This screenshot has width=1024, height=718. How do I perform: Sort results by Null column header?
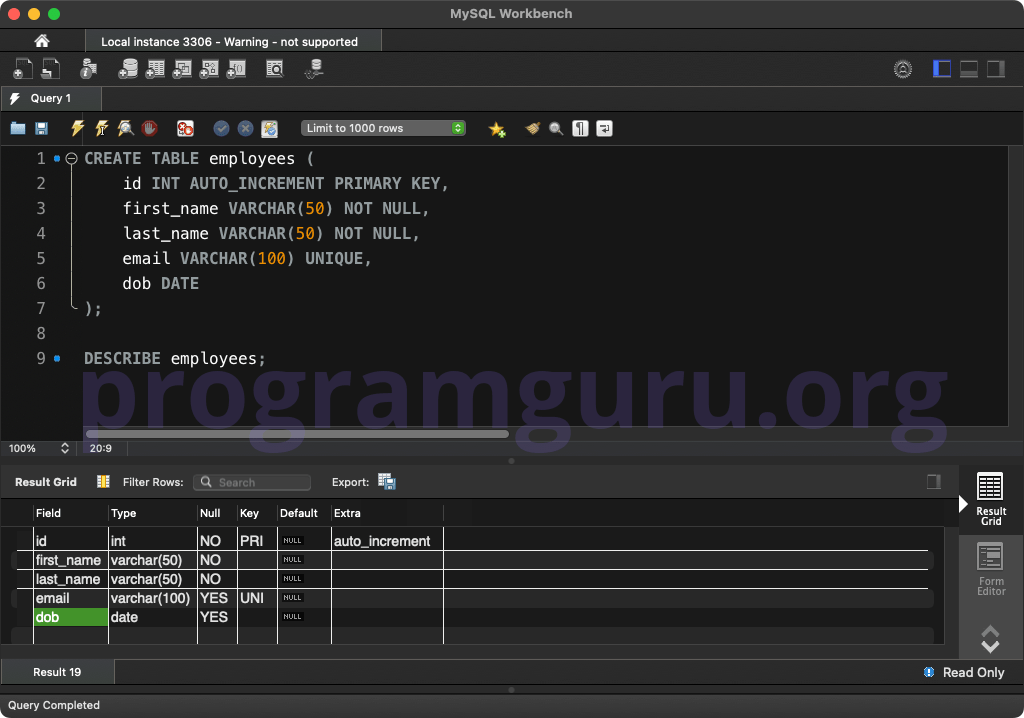point(217,513)
